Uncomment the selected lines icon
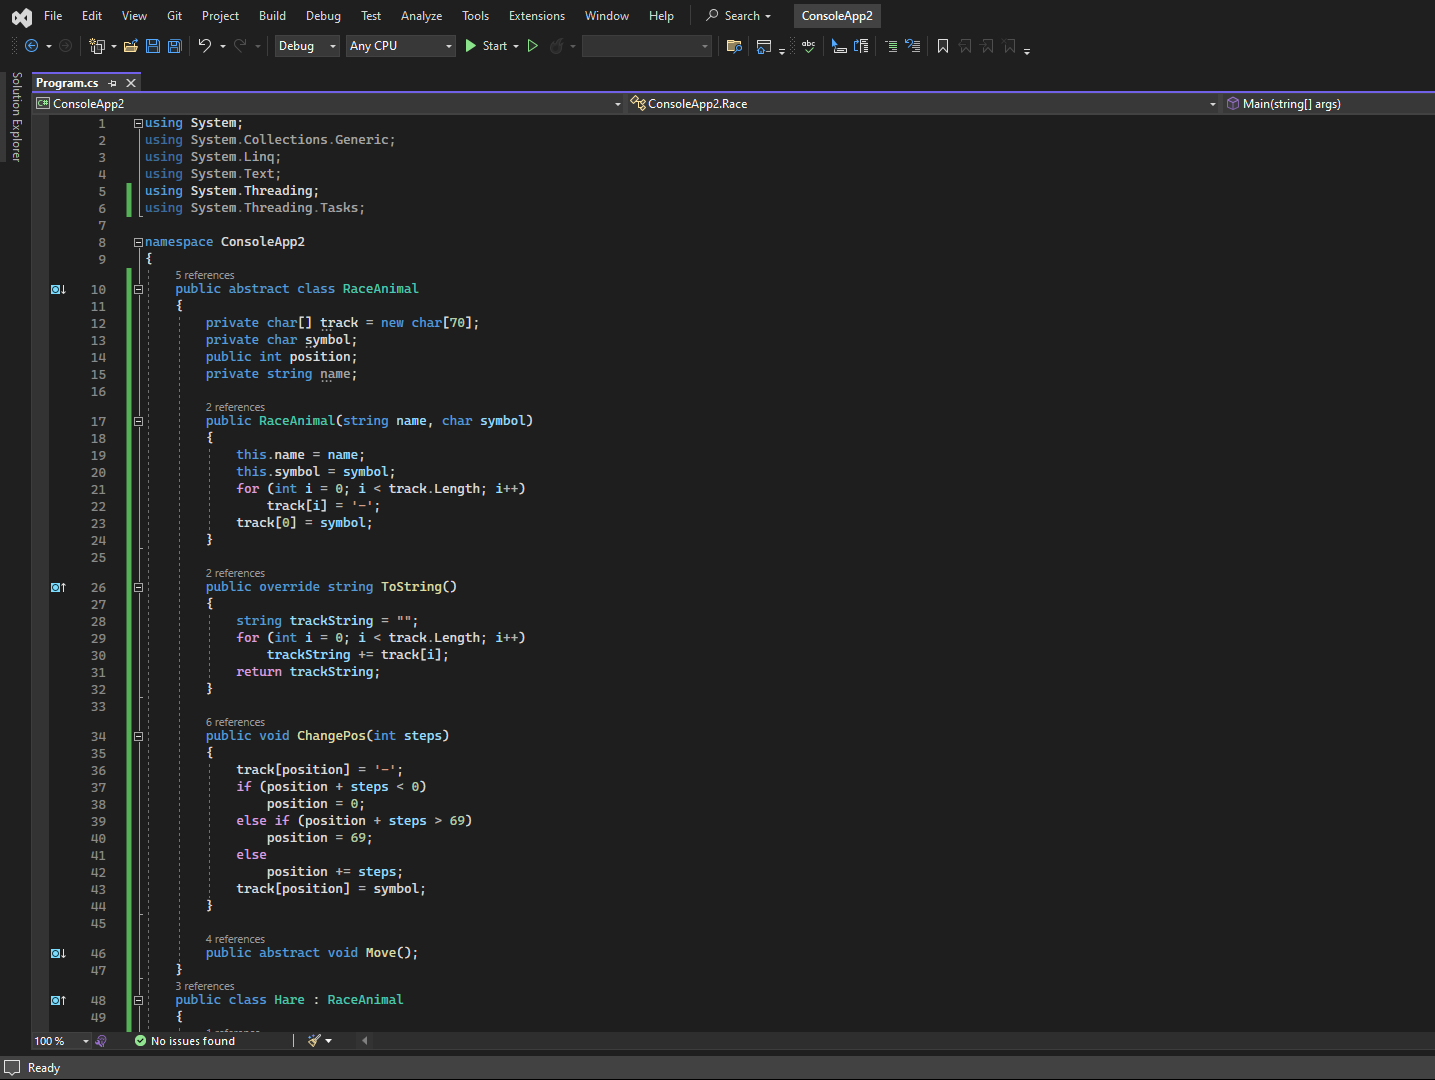 913,46
